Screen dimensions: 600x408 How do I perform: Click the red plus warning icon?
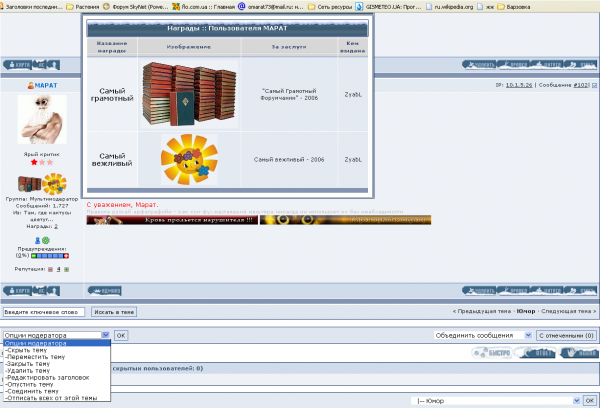(x=66, y=256)
